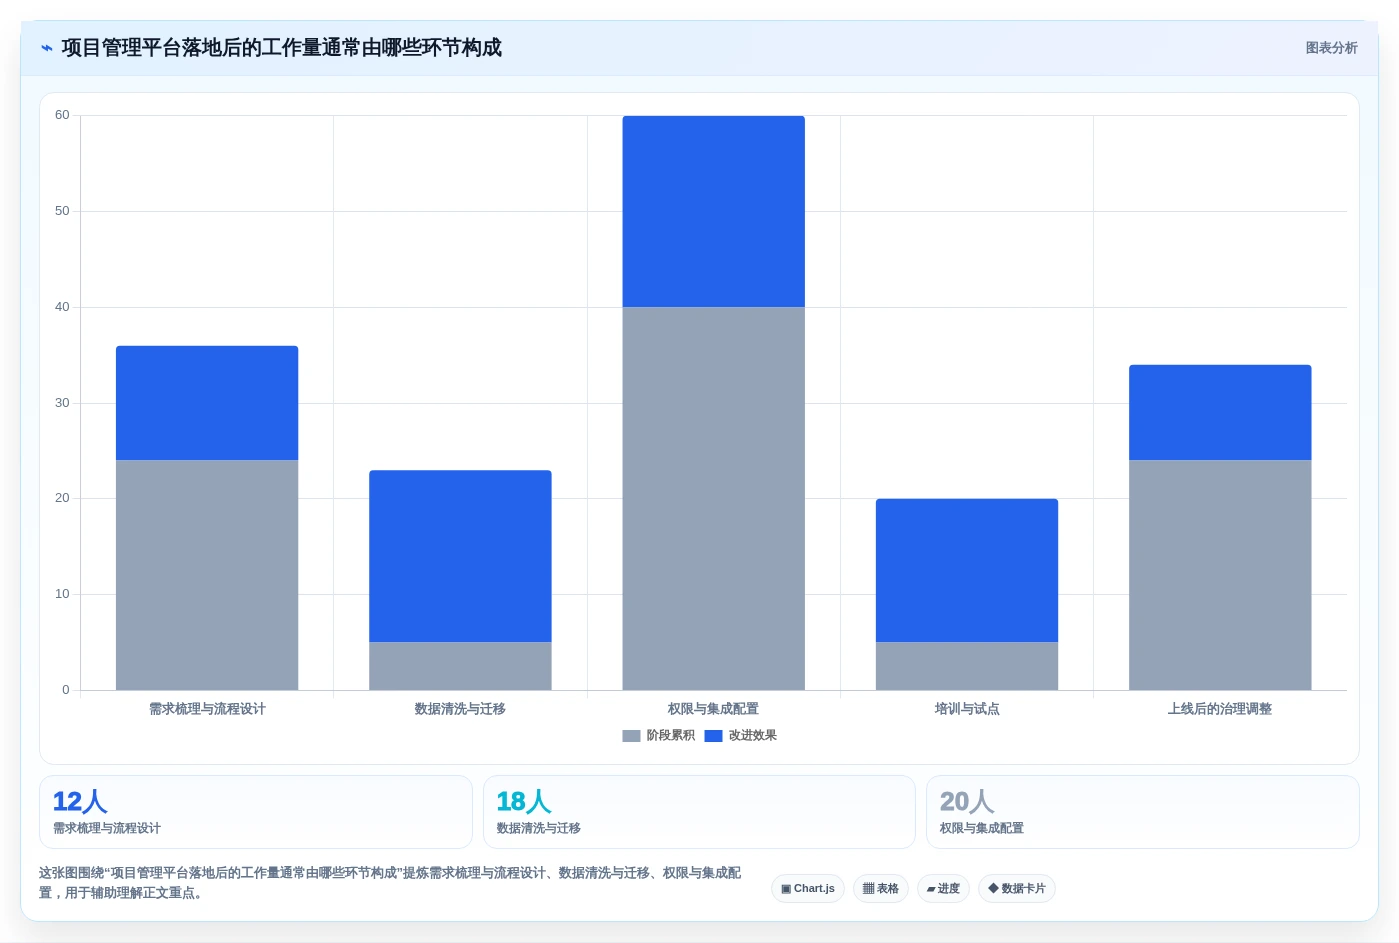Click the 数据卡片 tag chip
Image resolution: width=1399 pixels, height=943 pixels.
pos(1017,888)
